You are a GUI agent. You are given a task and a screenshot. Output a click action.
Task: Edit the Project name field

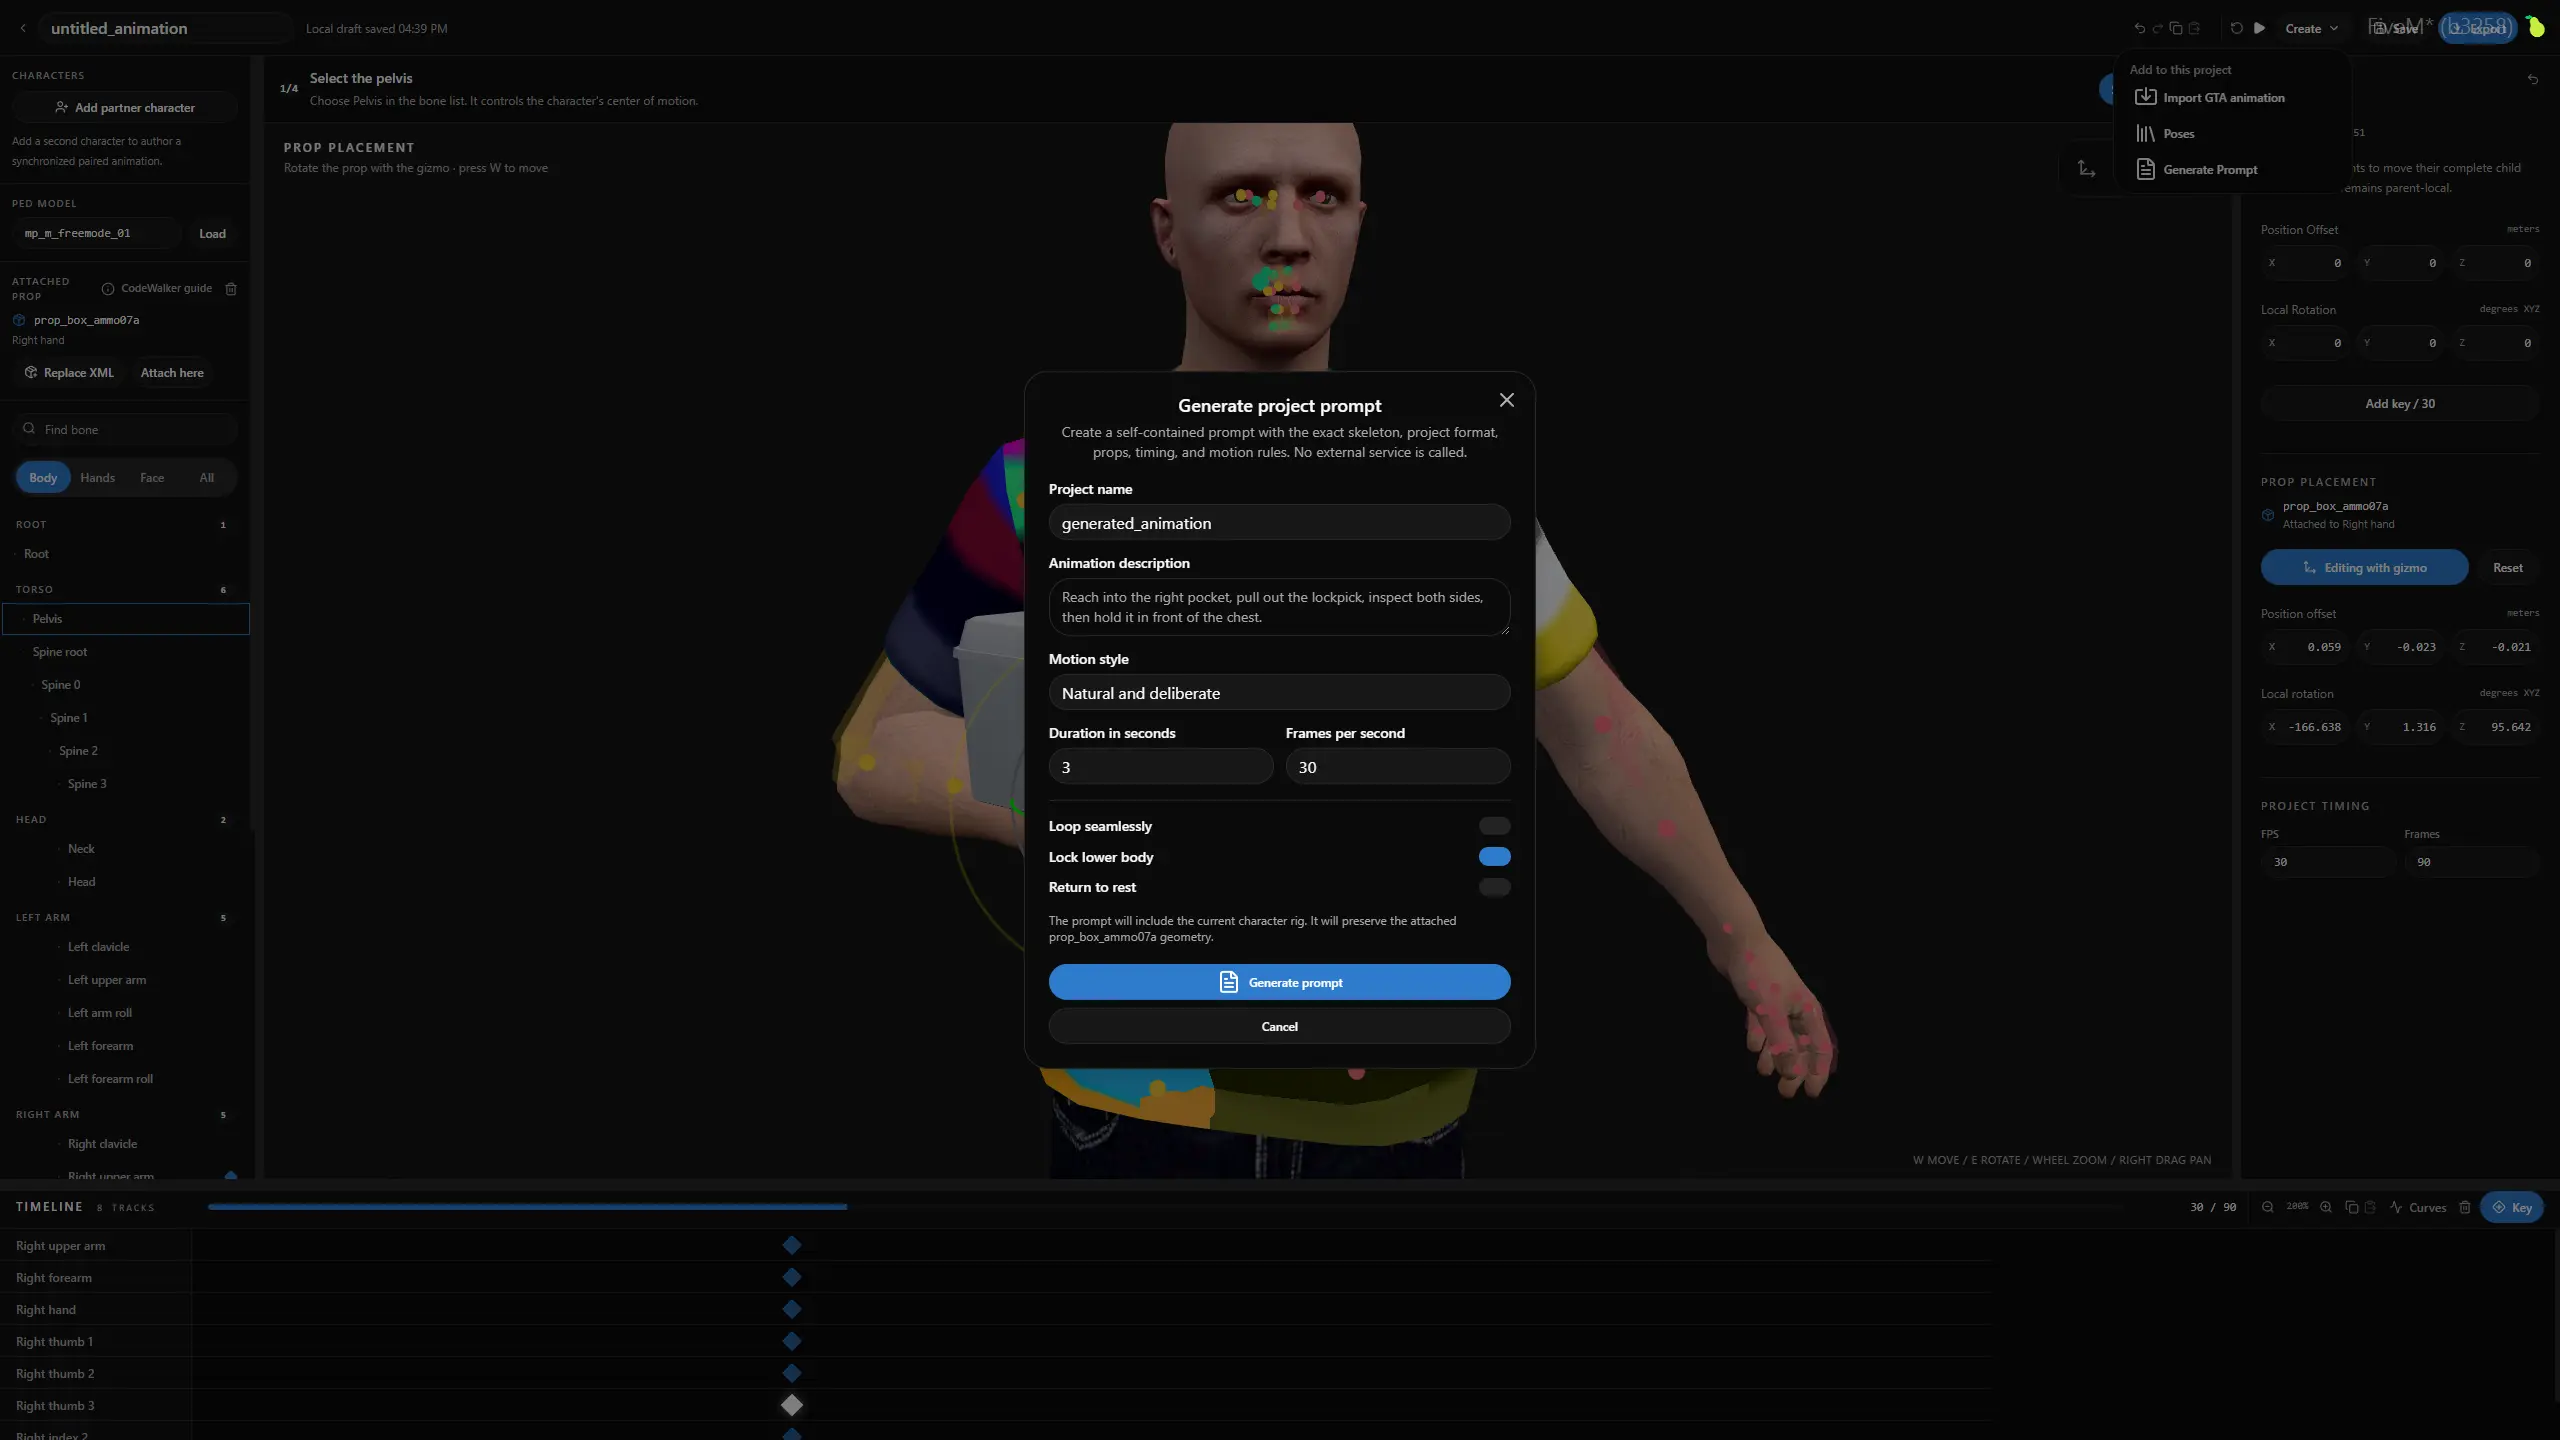pos(1279,523)
